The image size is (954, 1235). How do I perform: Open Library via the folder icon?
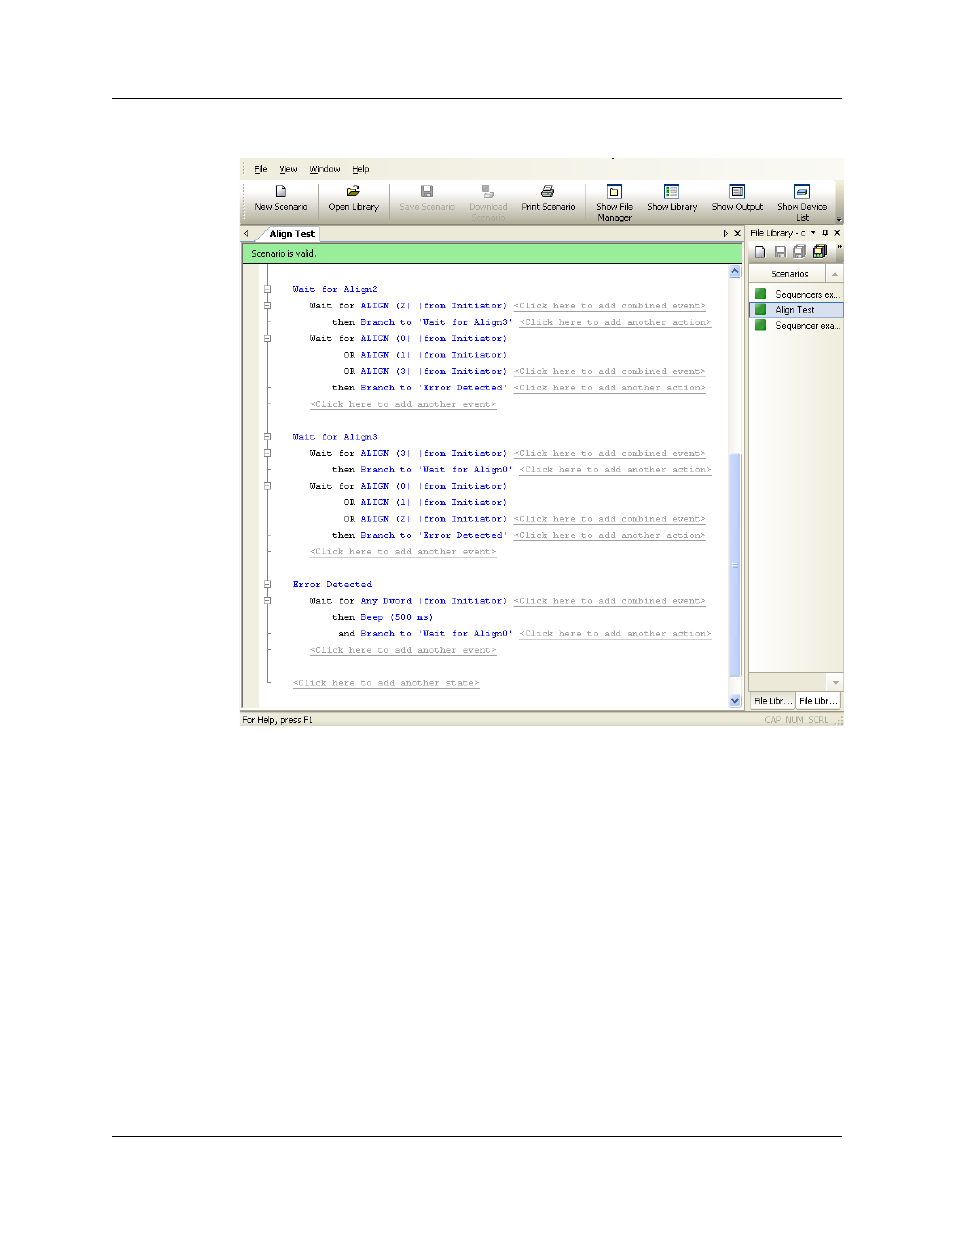click(x=353, y=191)
